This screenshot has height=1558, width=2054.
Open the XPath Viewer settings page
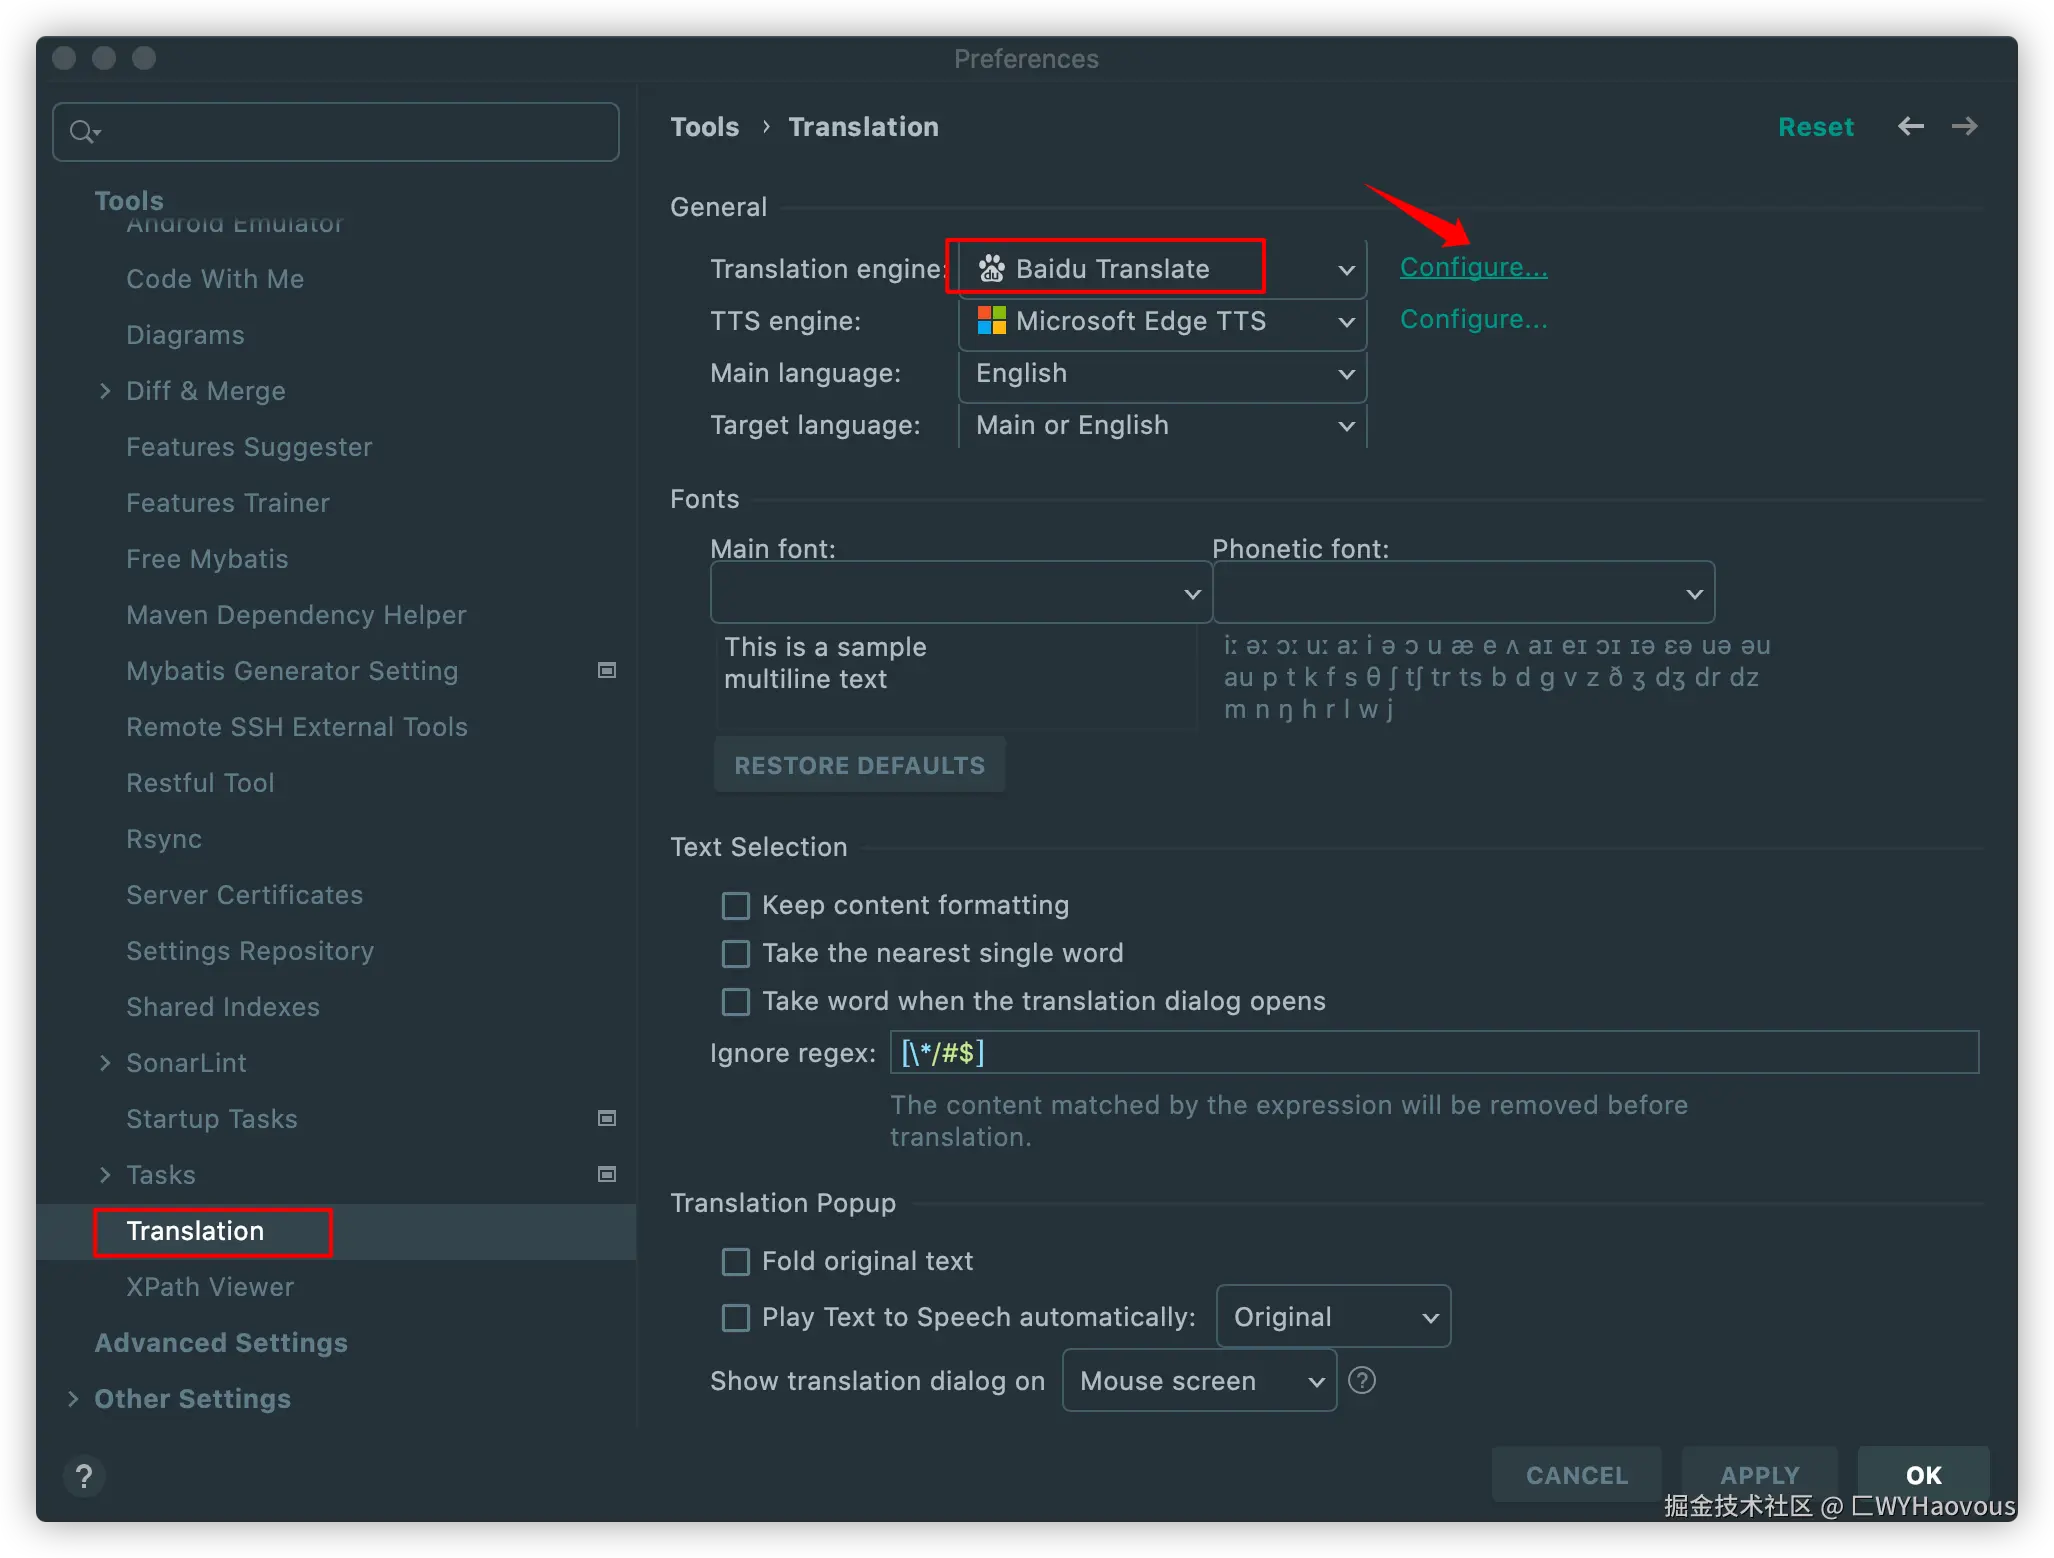(210, 1287)
